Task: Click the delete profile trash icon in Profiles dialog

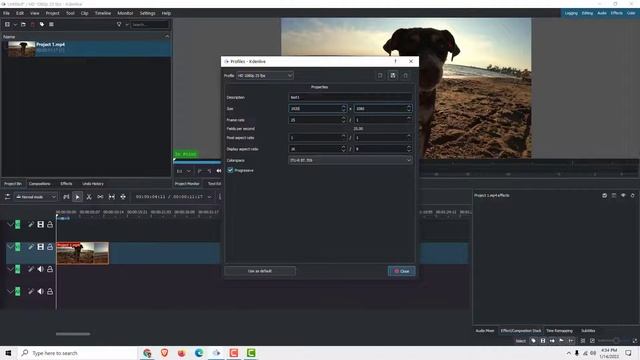Action: [405, 76]
